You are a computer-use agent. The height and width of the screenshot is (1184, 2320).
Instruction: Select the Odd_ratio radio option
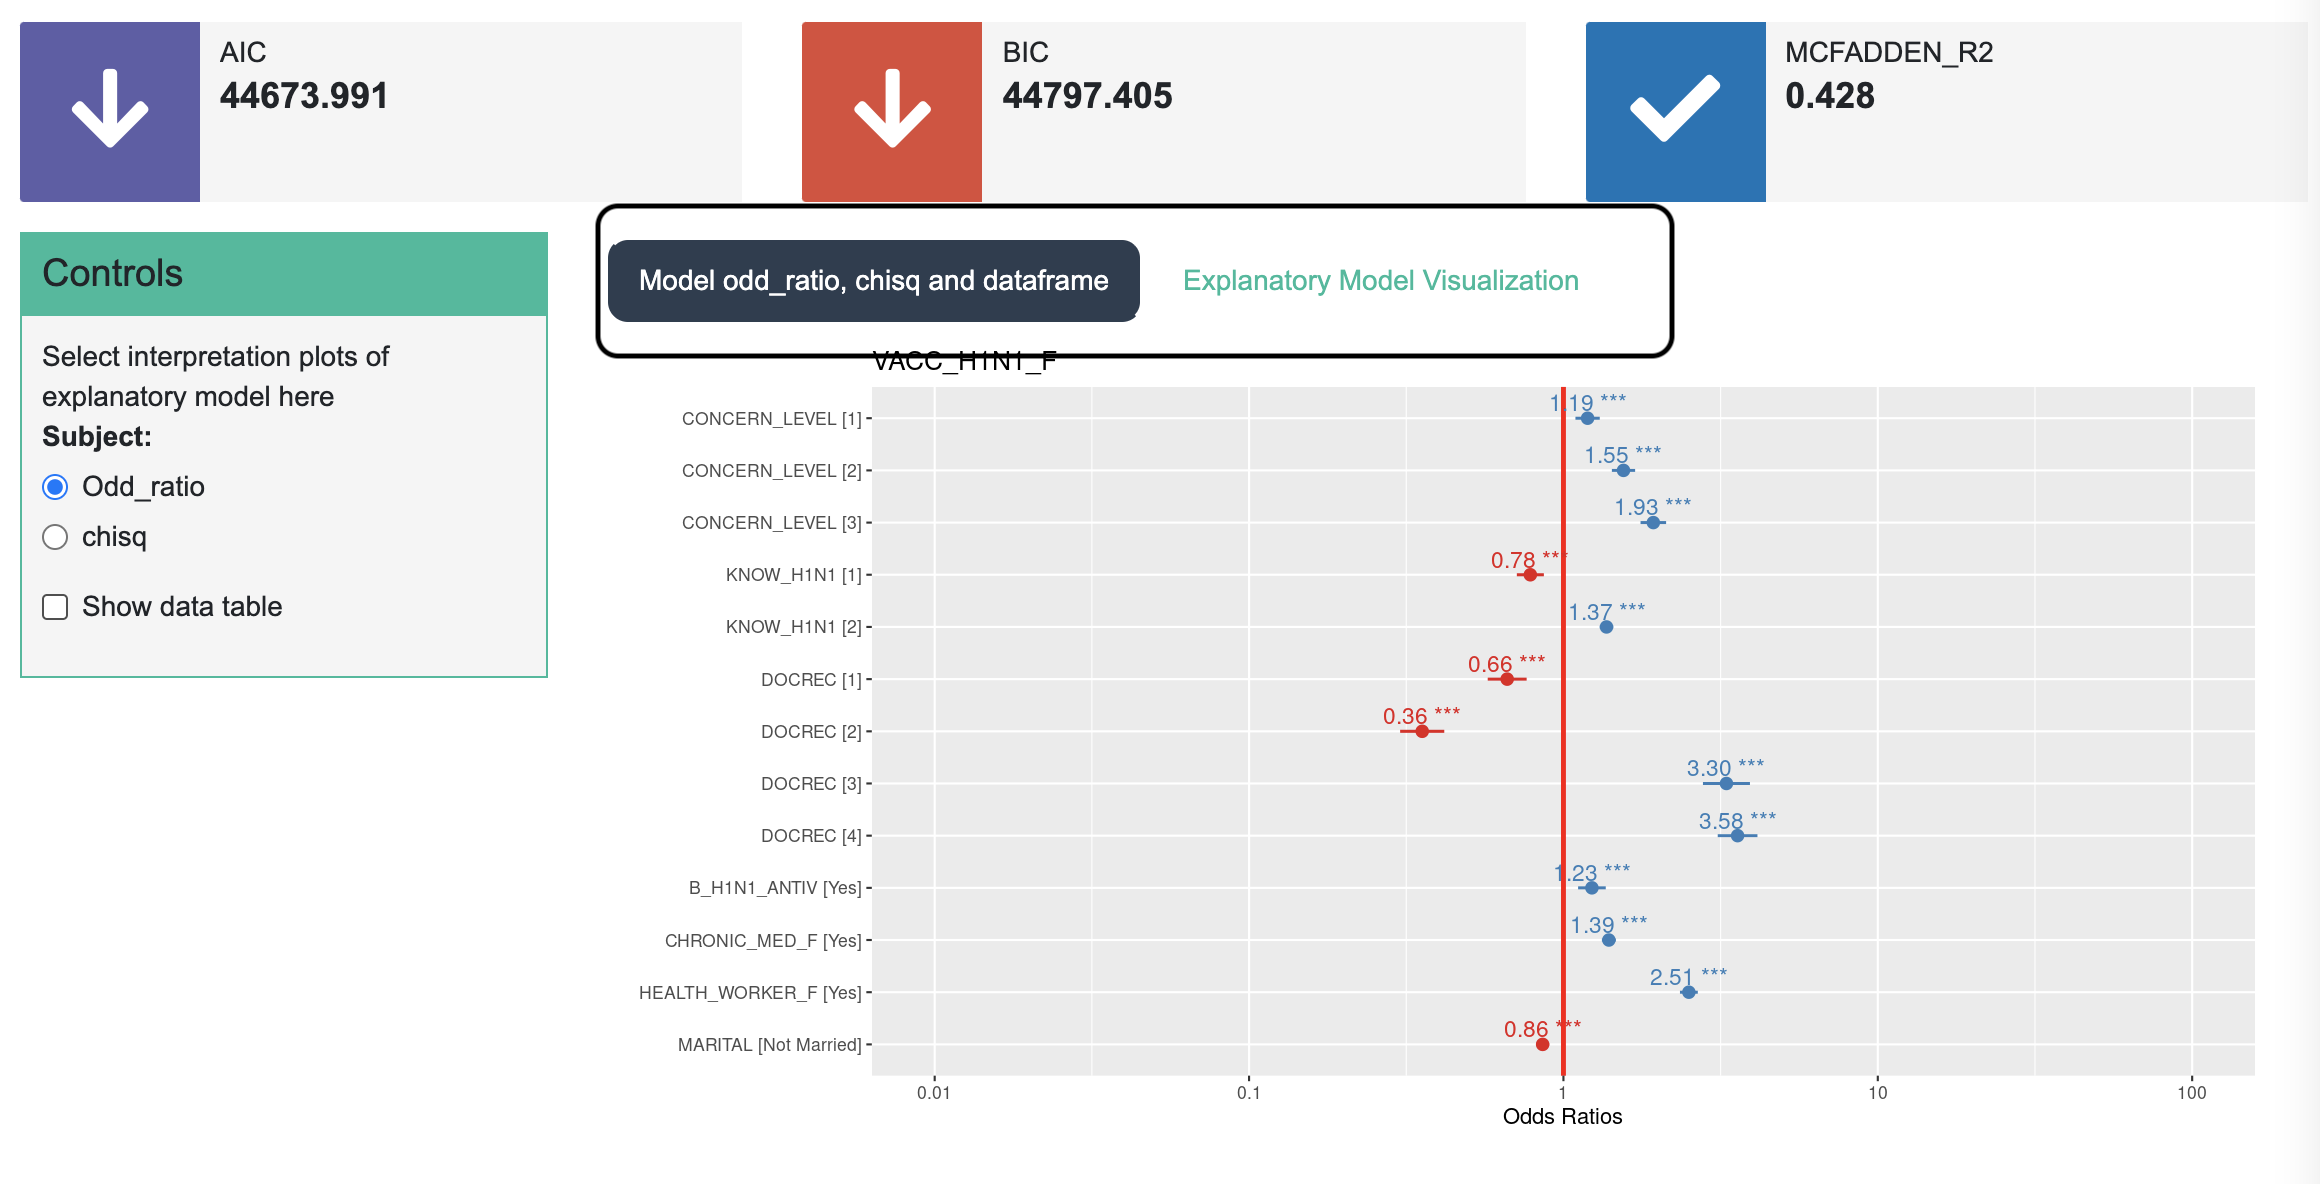pos(56,487)
